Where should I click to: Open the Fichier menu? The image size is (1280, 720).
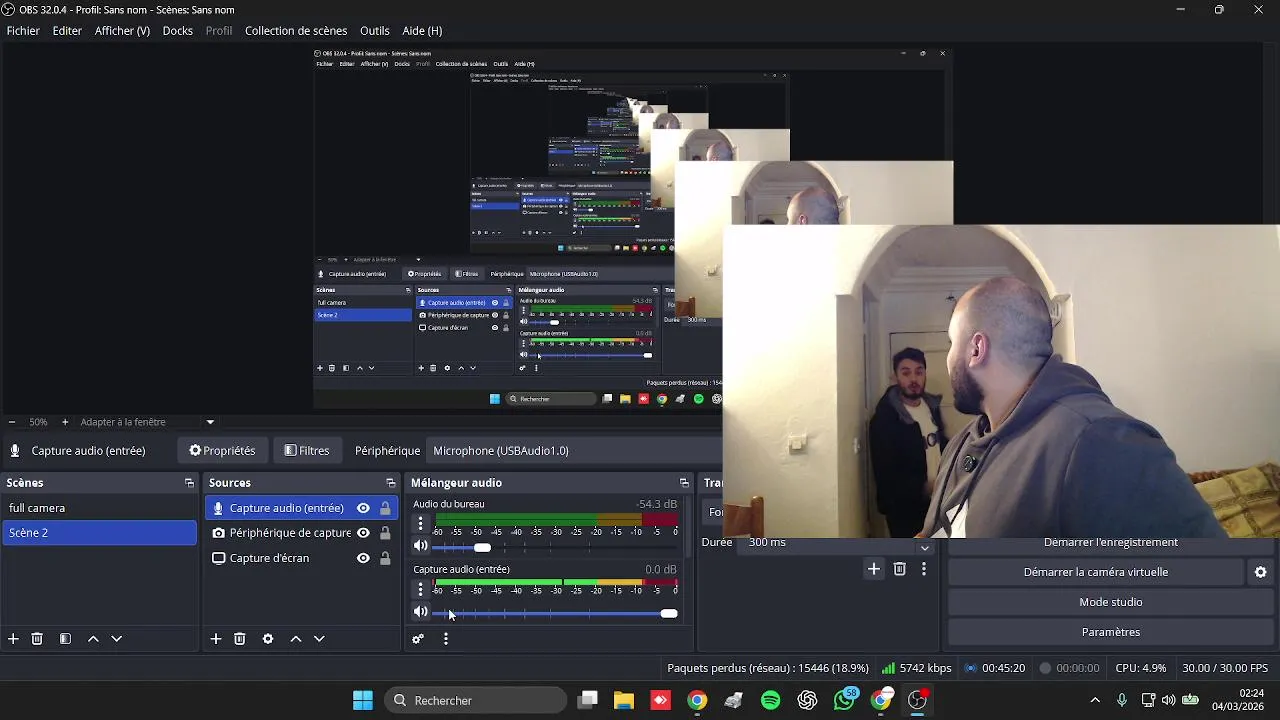23,31
